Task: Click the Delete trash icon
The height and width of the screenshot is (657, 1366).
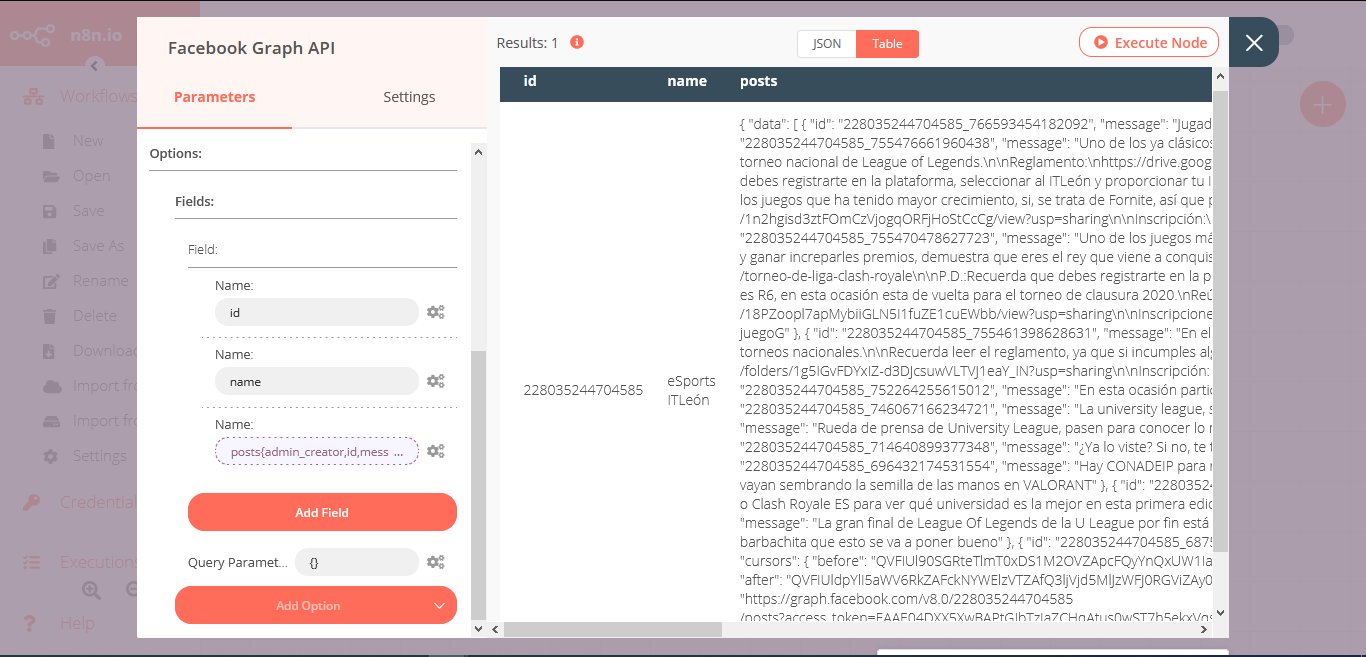Action: coord(50,316)
